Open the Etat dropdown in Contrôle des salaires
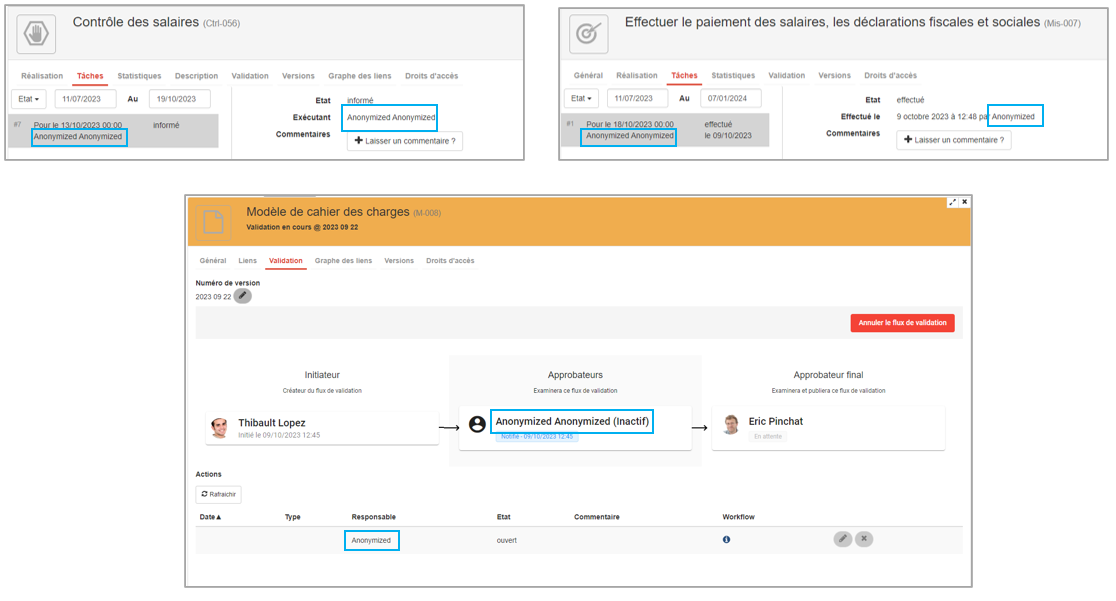Viewport: 1116px width, 601px height. point(28,99)
